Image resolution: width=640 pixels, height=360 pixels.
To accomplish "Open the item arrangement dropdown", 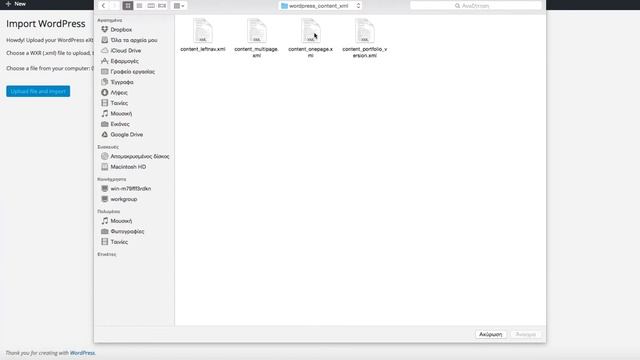I will pyautogui.click(x=179, y=6).
